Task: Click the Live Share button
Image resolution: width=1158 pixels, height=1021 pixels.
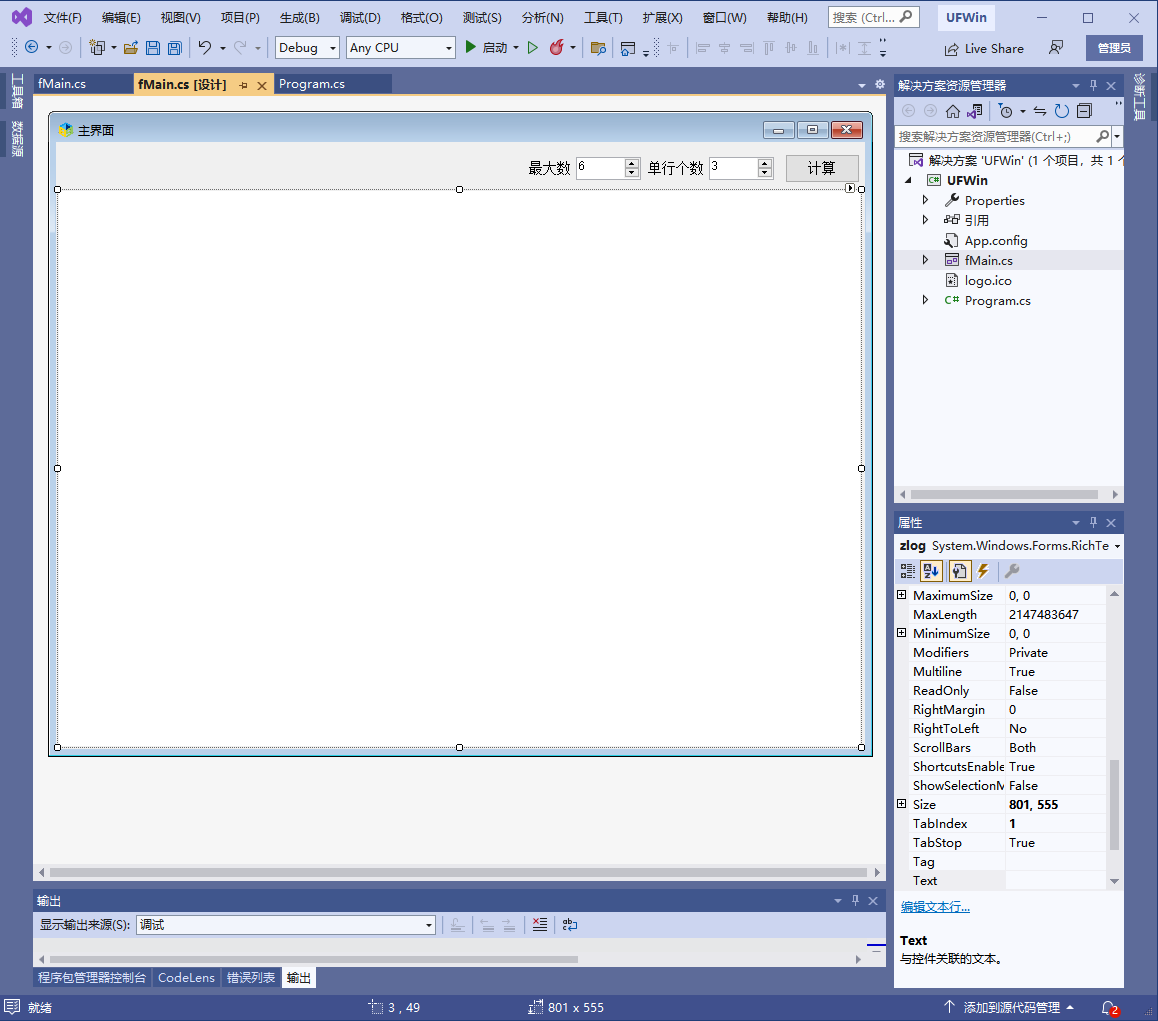Action: (984, 49)
